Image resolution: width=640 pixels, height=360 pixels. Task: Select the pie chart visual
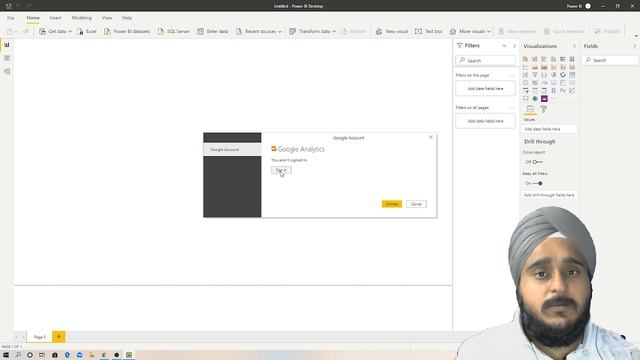[553, 75]
